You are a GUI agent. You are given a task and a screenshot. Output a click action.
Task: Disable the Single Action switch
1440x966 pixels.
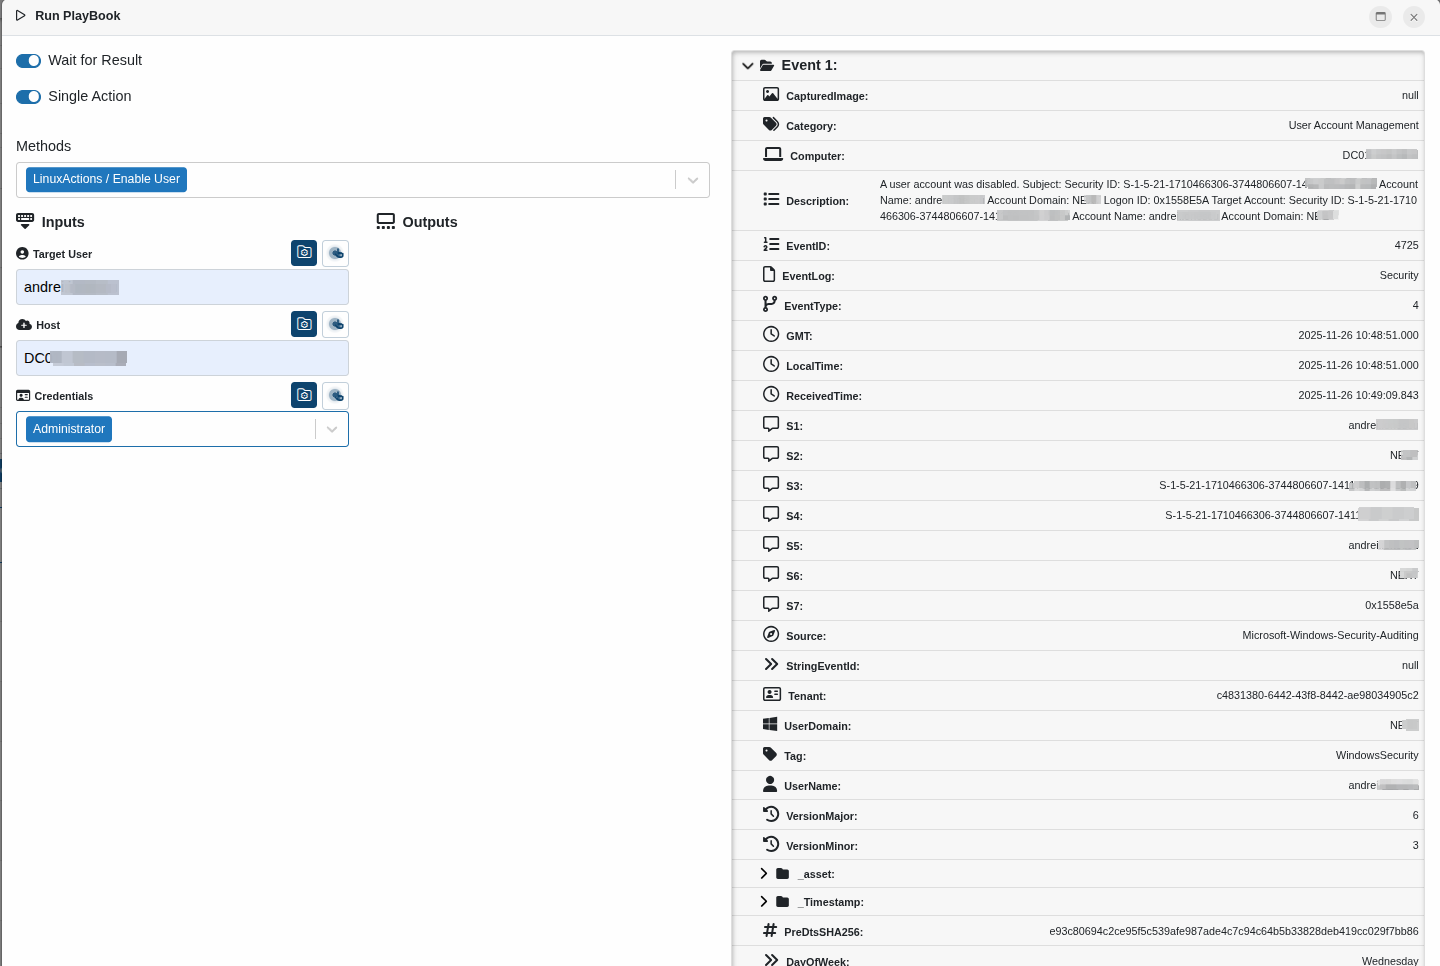[x=29, y=97]
